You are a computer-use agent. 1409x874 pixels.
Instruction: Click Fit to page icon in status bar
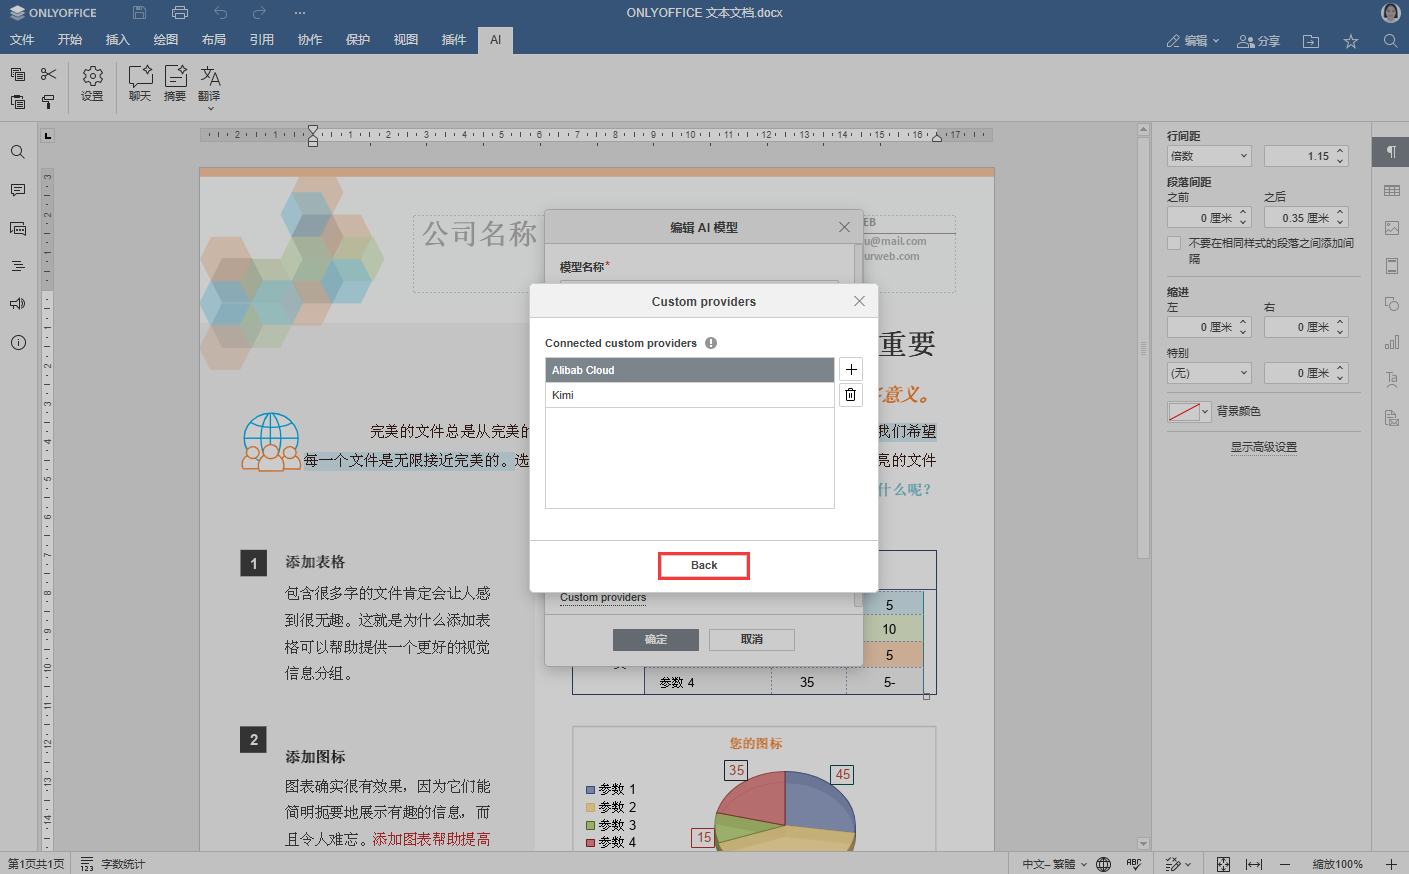pyautogui.click(x=1223, y=864)
